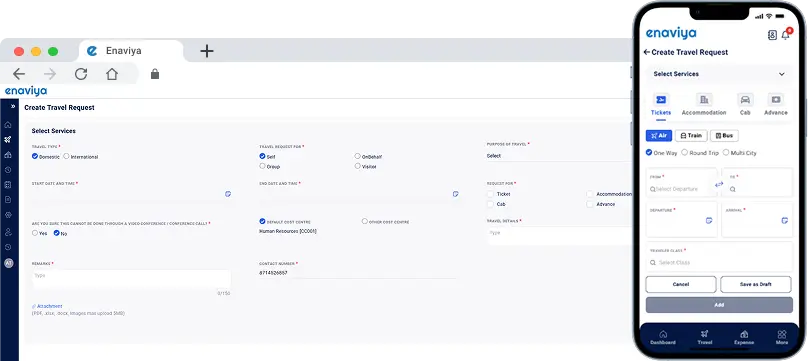Viewport: 808px width, 361px height.
Task: Select Self under Travel Request For
Action: pyautogui.click(x=262, y=156)
